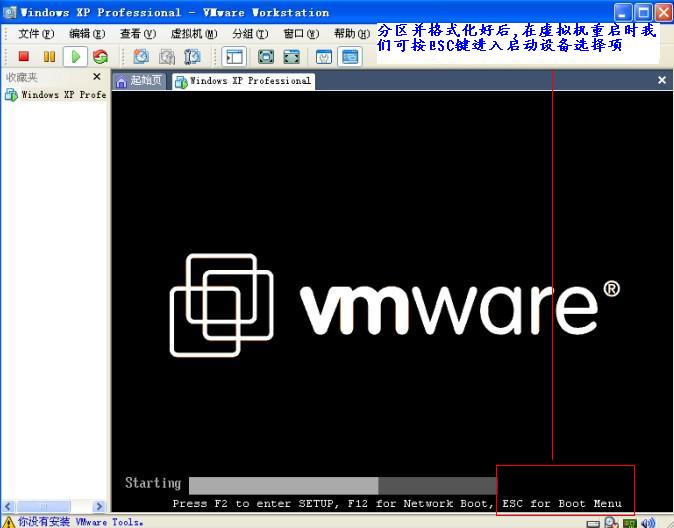
Task: Click the sidebar horizontal scrollbar right arrow
Action: pos(99,507)
